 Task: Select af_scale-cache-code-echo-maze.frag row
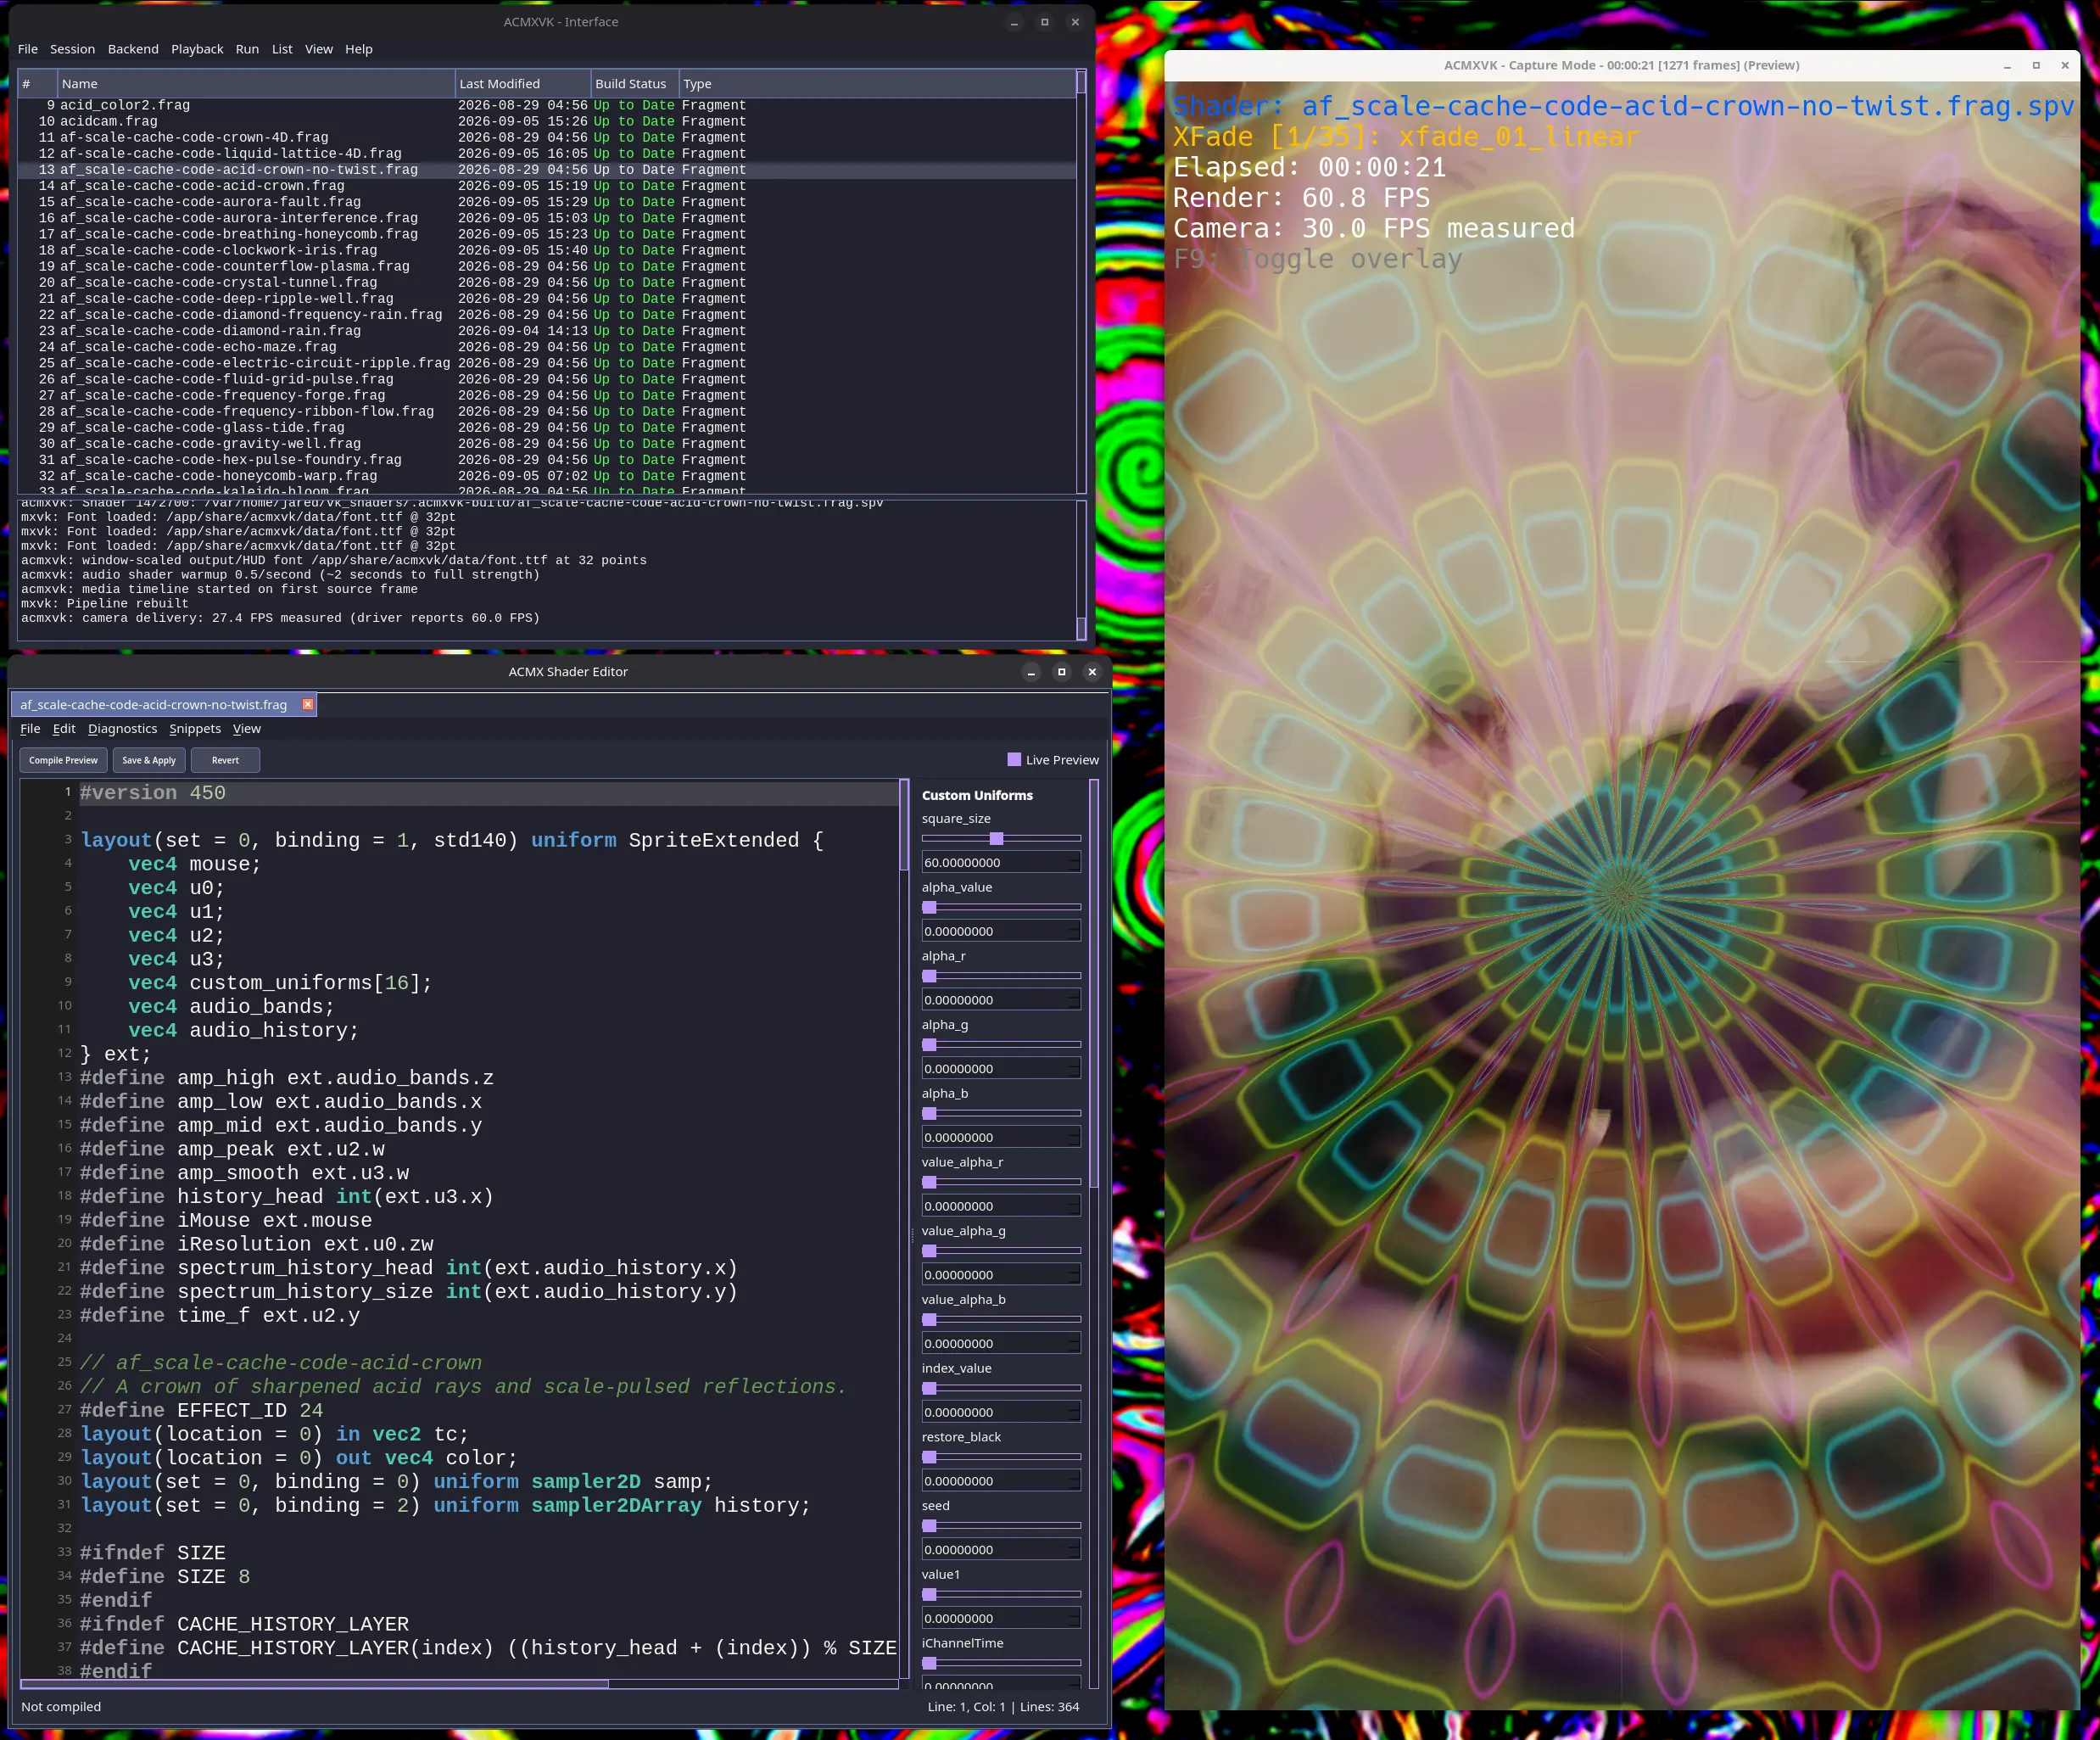[547, 347]
